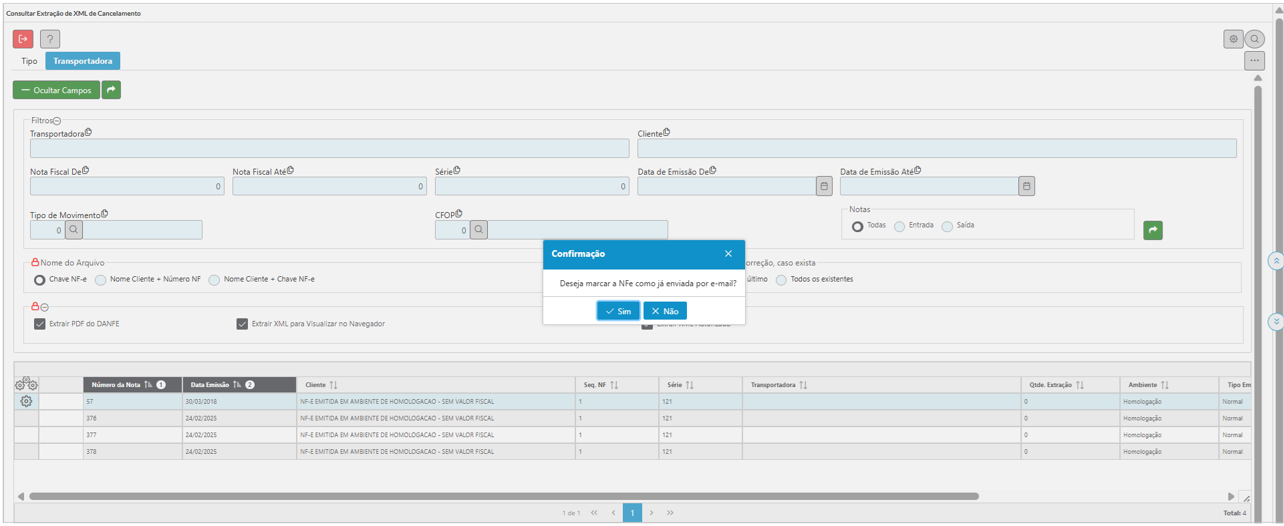Open the three-dots more options button
Image resolution: width=1284 pixels, height=526 pixels.
coord(1254,61)
